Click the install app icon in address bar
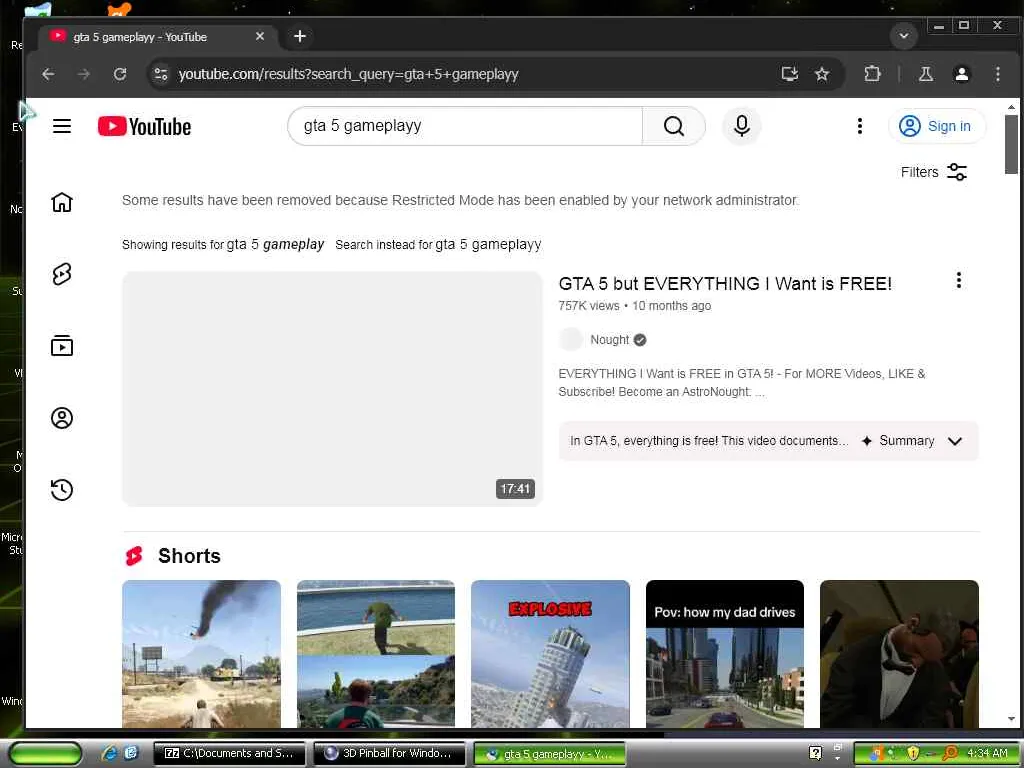Image resolution: width=1024 pixels, height=768 pixels. tap(790, 74)
